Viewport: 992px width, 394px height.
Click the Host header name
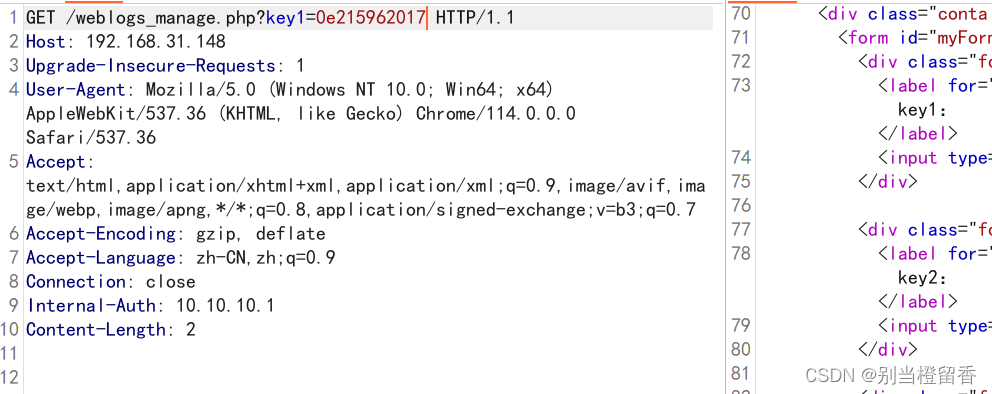pyautogui.click(x=46, y=42)
